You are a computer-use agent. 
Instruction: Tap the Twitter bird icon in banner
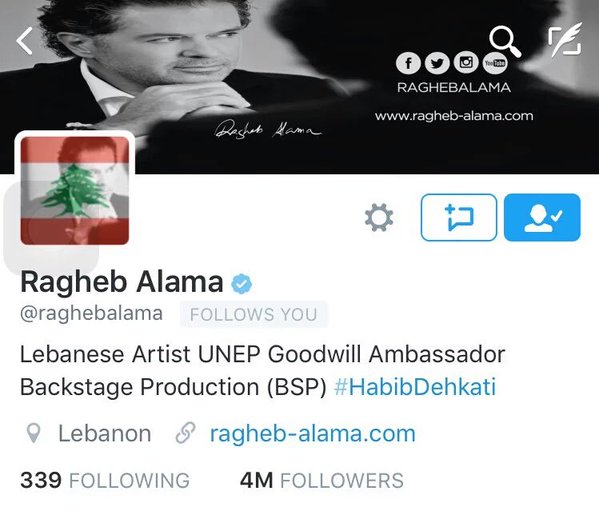[x=437, y=63]
